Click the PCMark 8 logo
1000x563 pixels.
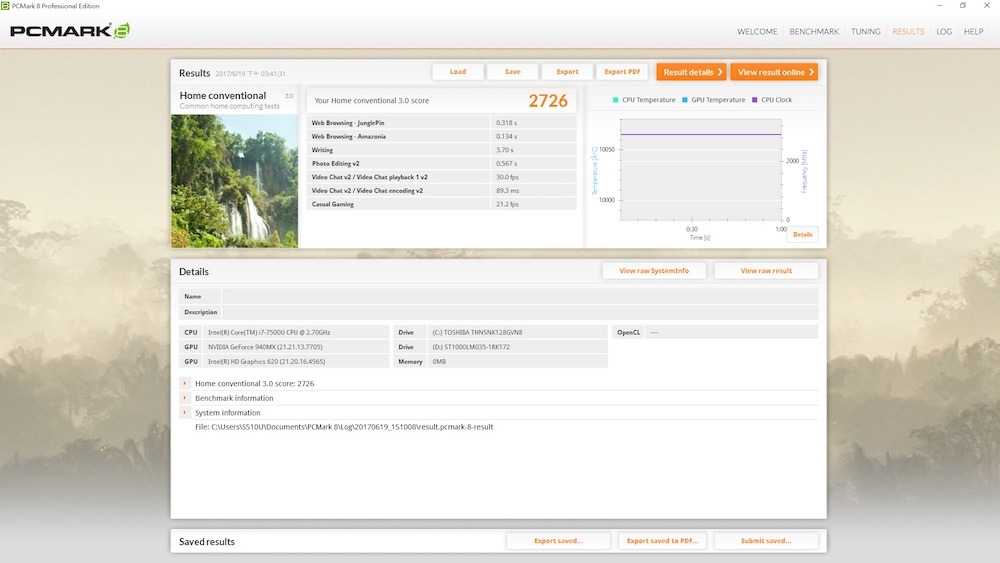coord(70,31)
